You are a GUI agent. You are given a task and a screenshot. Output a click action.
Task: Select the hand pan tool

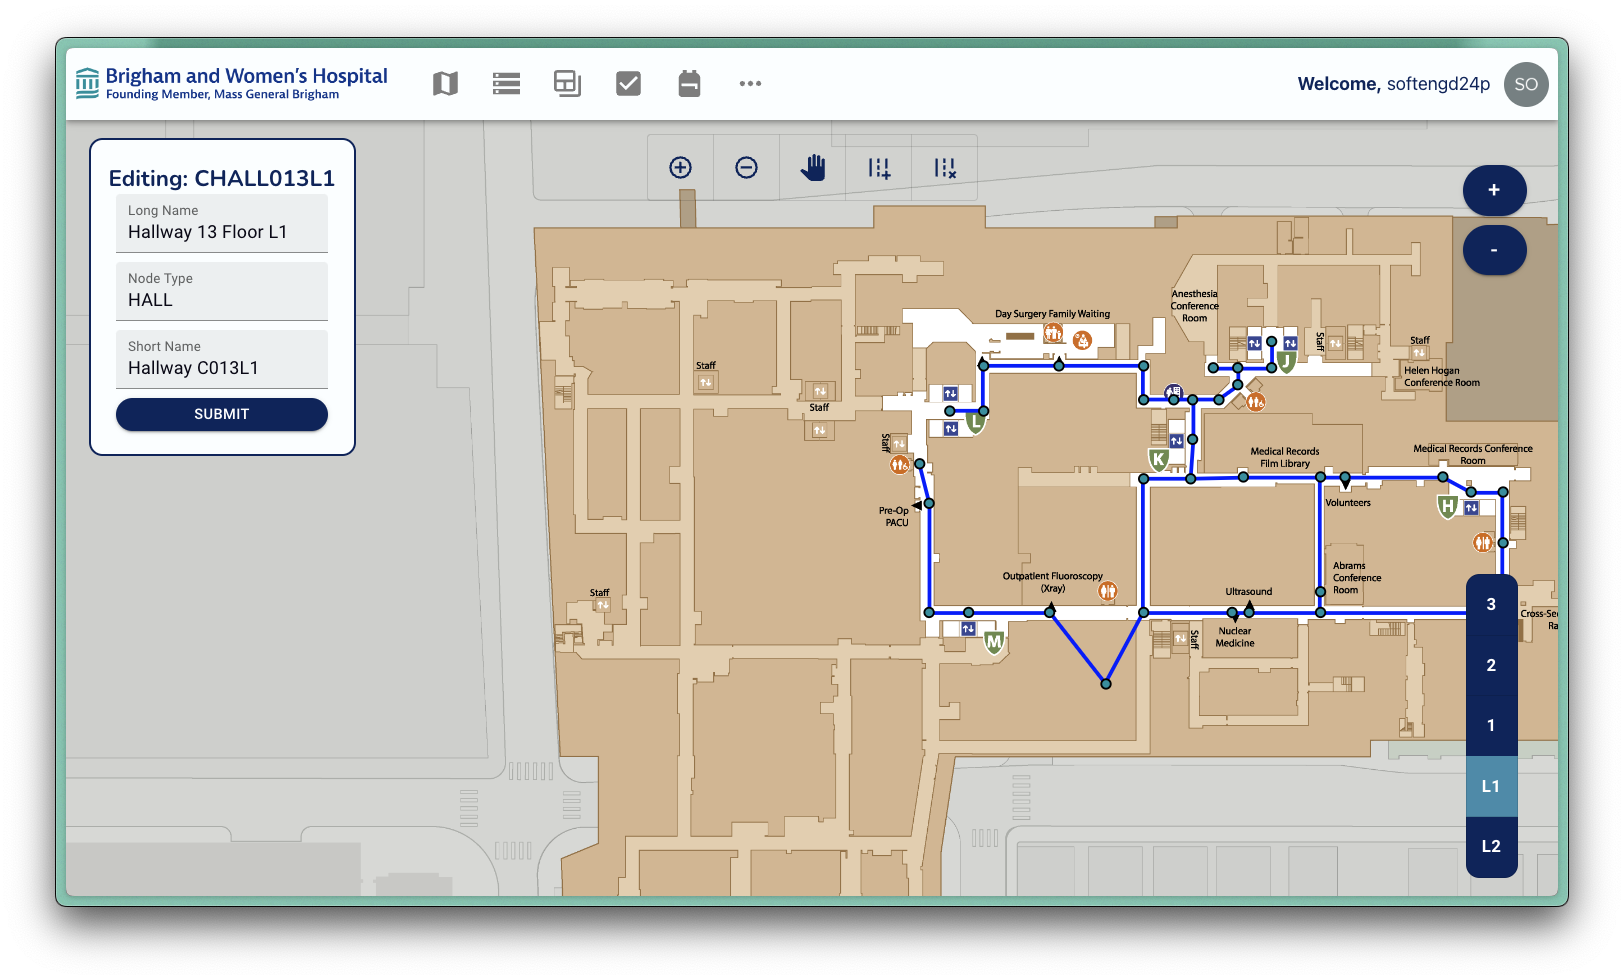[813, 168]
